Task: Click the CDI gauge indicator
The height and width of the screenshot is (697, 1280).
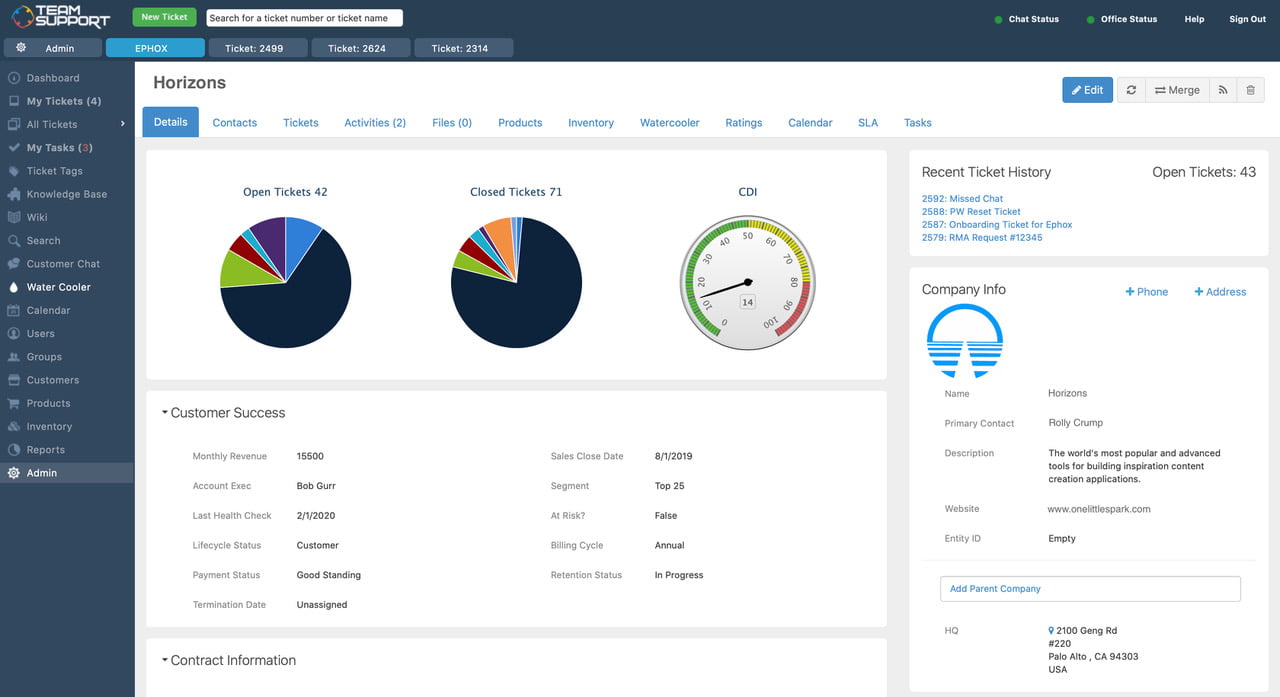Action: (x=747, y=282)
